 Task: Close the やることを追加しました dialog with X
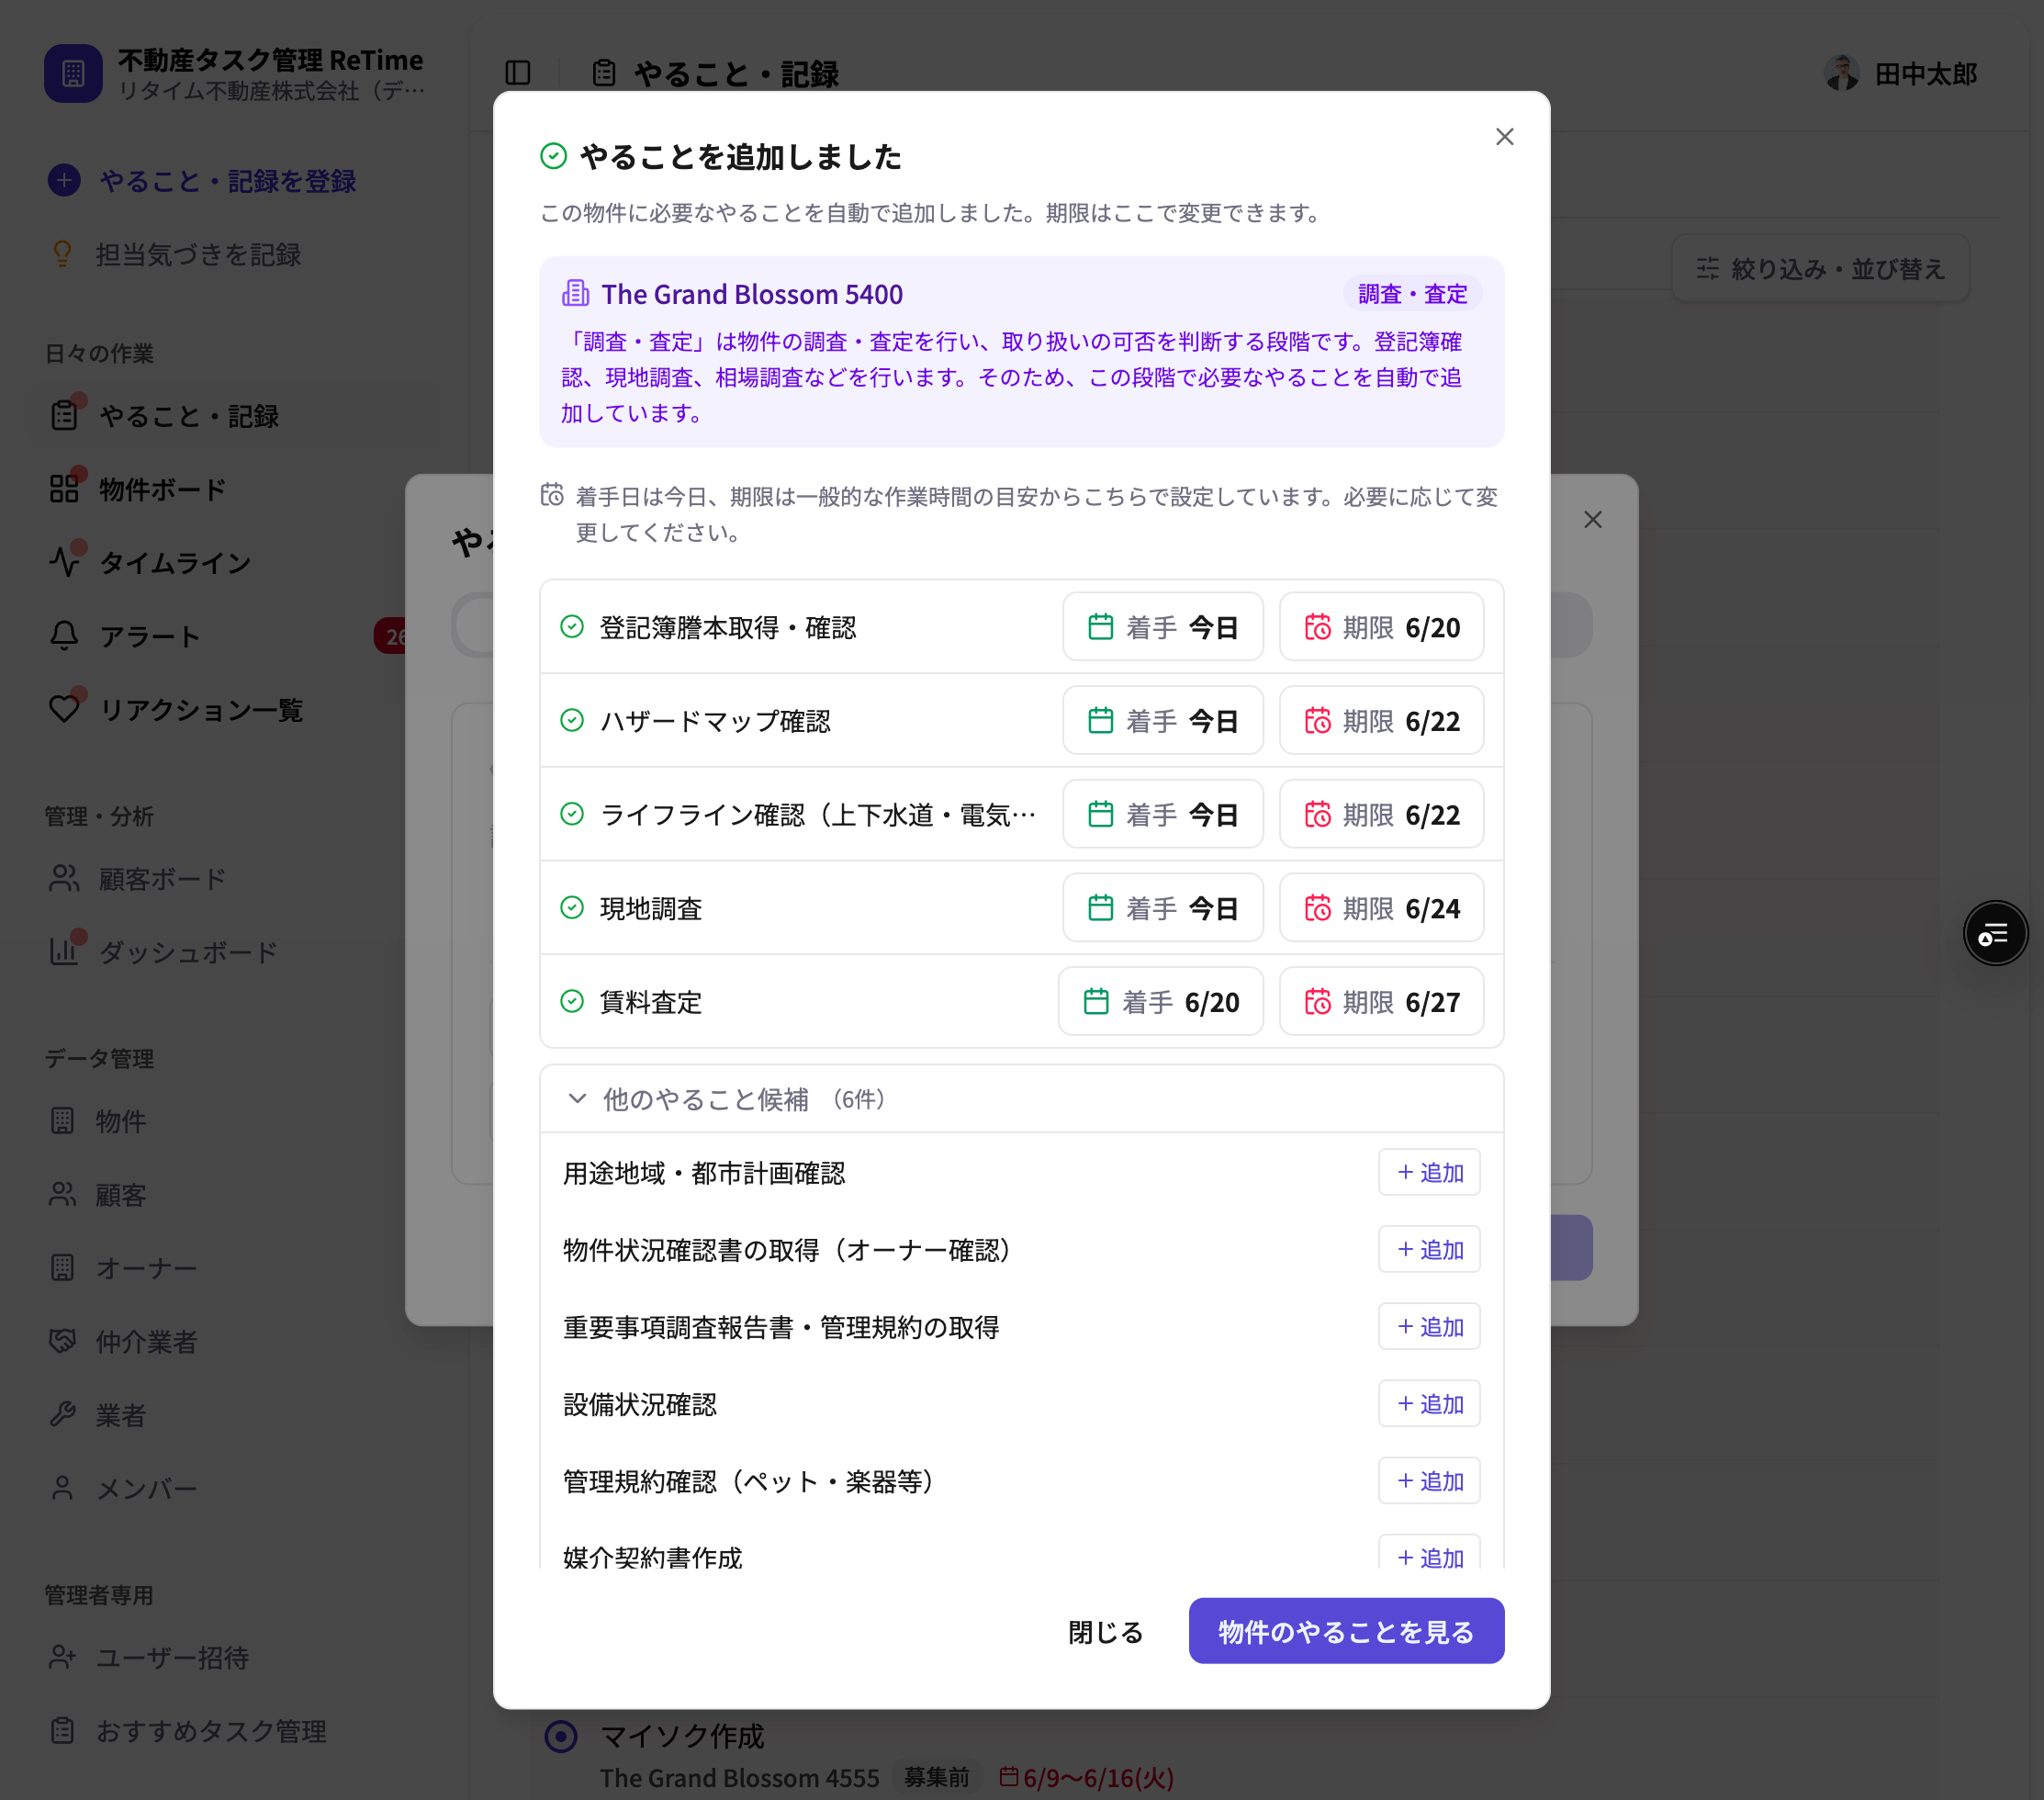click(x=1504, y=137)
